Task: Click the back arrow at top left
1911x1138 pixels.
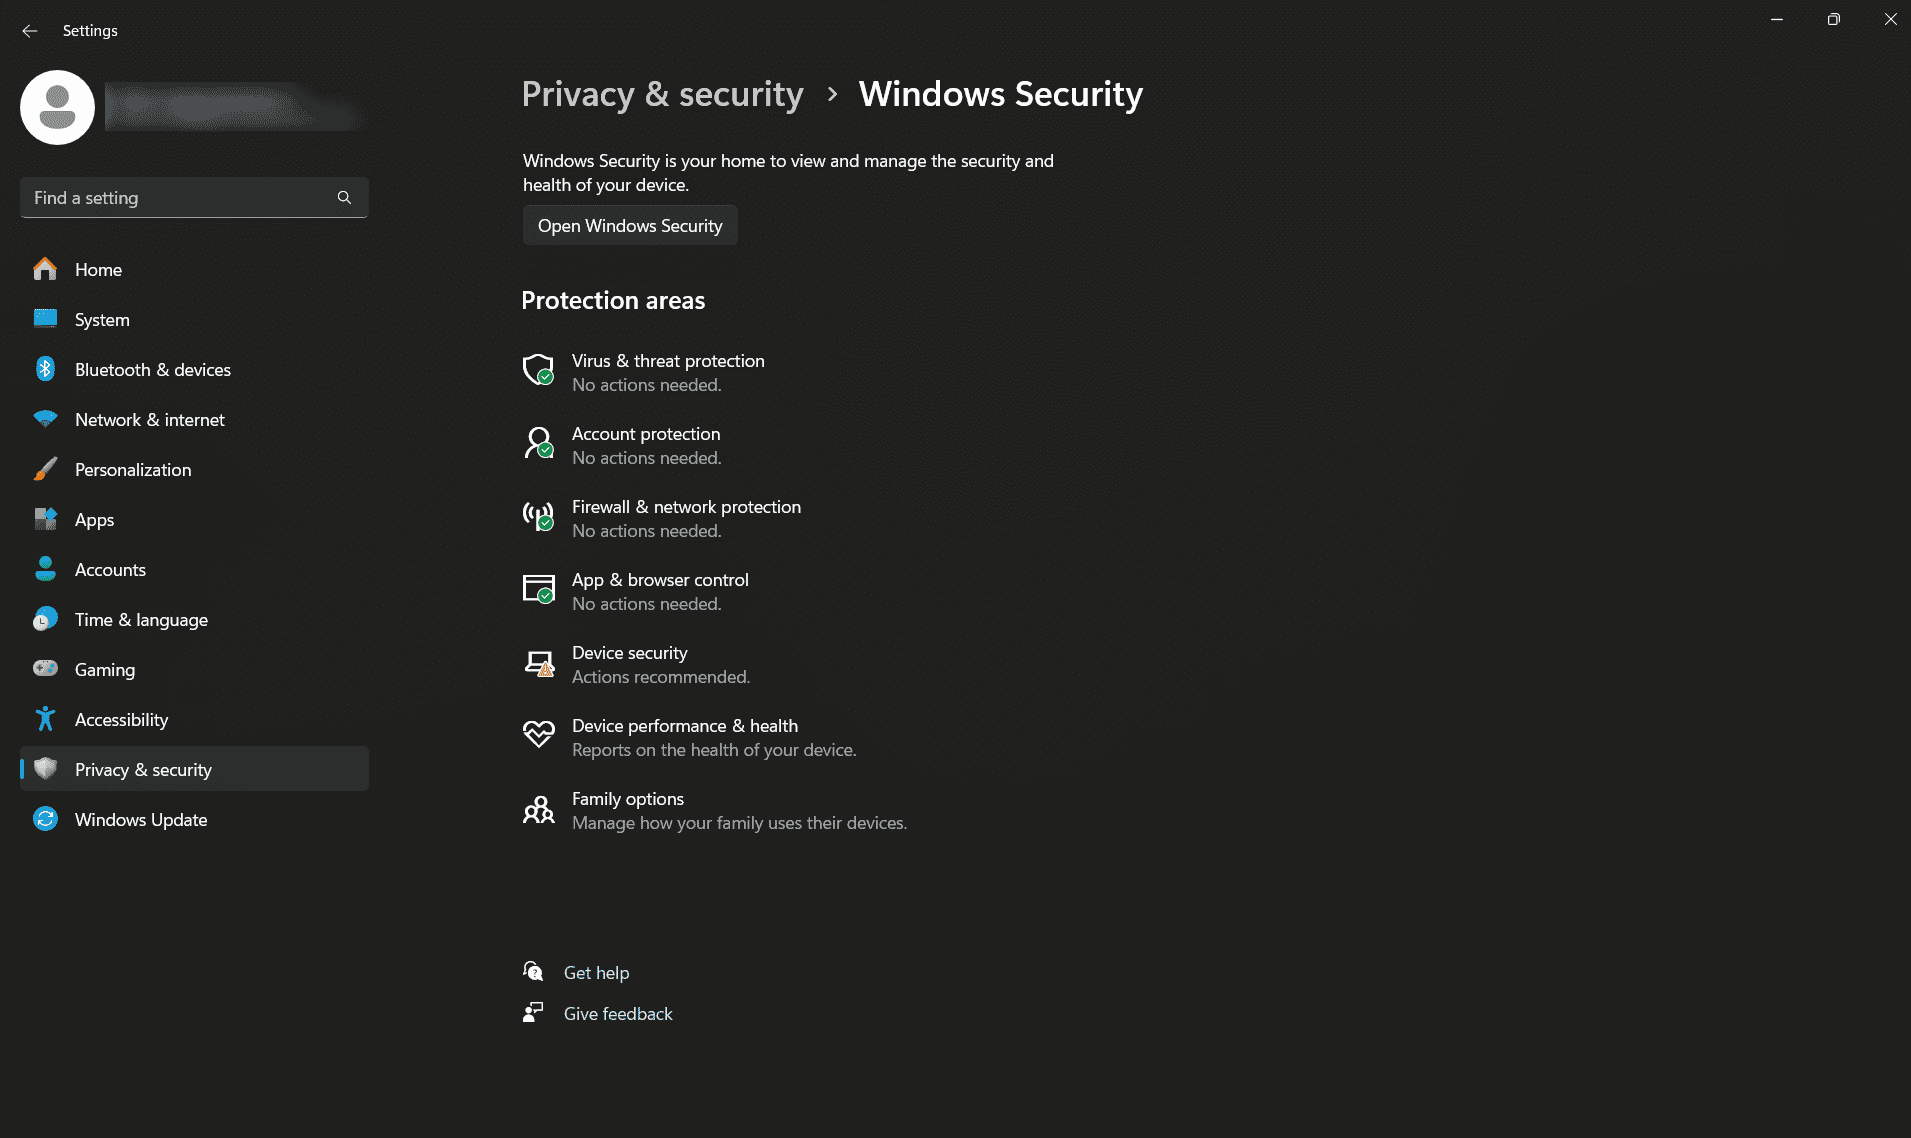Action: pos(29,30)
